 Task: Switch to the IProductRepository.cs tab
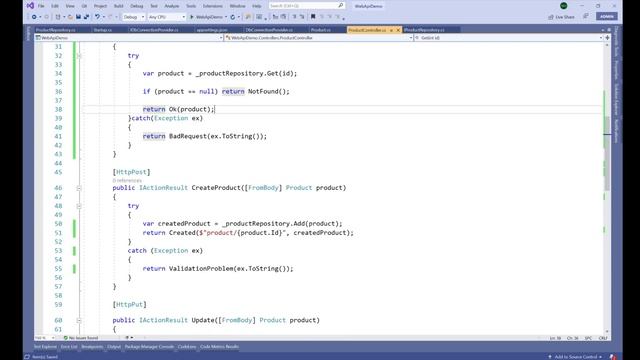tap(424, 30)
